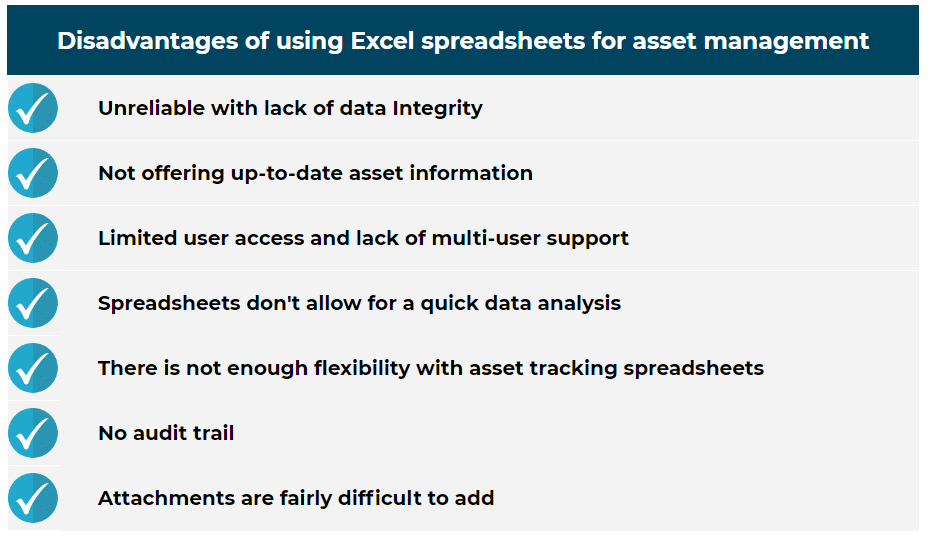Select the checkmark beside 'Limited user access'
Viewport: 930px width, 537px height.
click(33, 238)
